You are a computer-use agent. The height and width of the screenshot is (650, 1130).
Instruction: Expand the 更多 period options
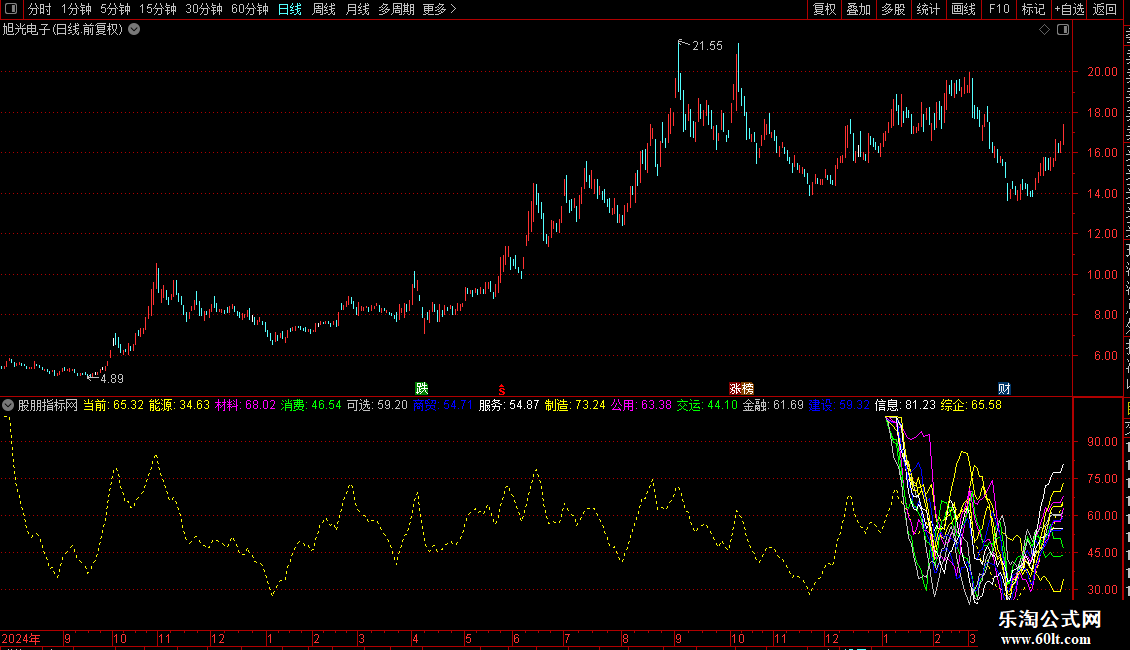click(440, 9)
